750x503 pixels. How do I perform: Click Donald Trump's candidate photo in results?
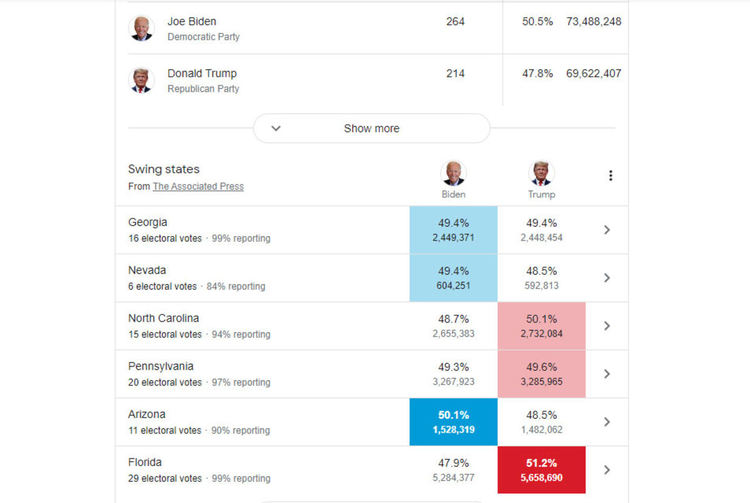click(x=142, y=80)
